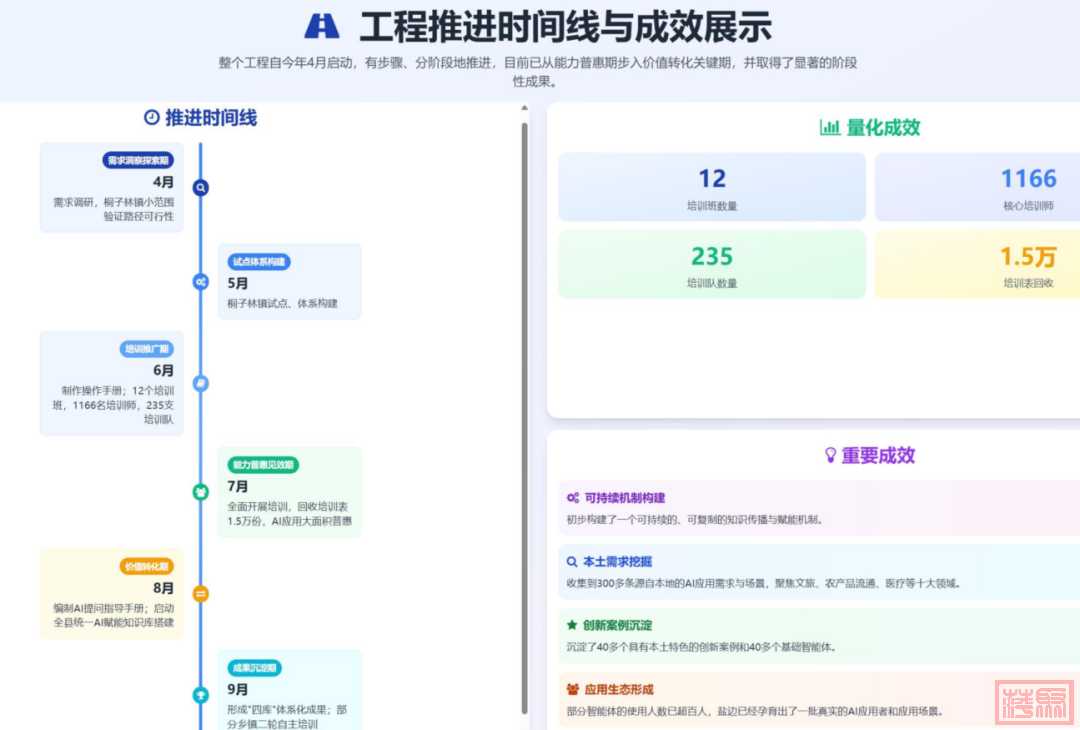Click the star icon beside 创新案例沉淀

[x=573, y=625]
